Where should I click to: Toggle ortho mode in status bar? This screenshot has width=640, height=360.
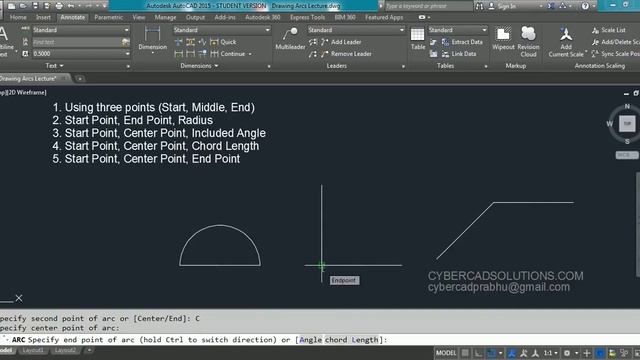(x=478, y=353)
